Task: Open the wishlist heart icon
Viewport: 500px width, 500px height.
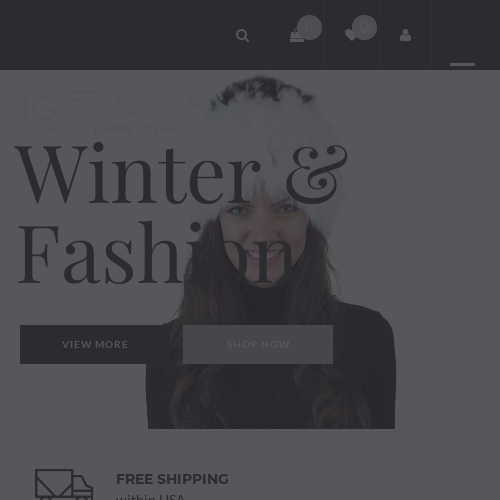Action: coord(351,35)
